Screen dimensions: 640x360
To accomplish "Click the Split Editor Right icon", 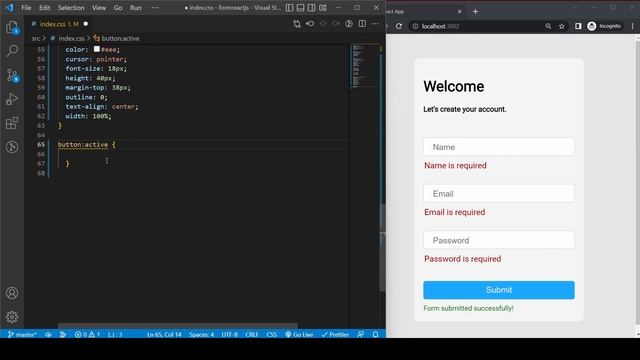I will (x=362, y=24).
